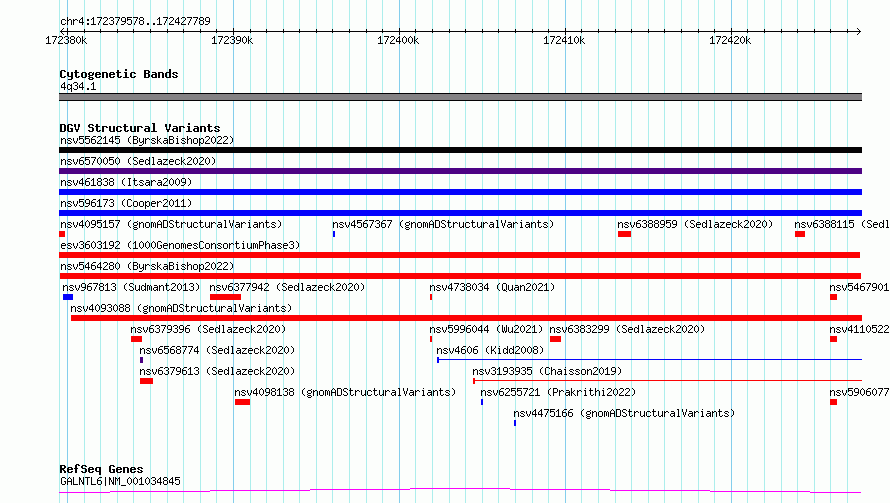Open nsv596173 (Cooper2011) variant label
The height and width of the screenshot is (503, 890).
click(x=126, y=203)
